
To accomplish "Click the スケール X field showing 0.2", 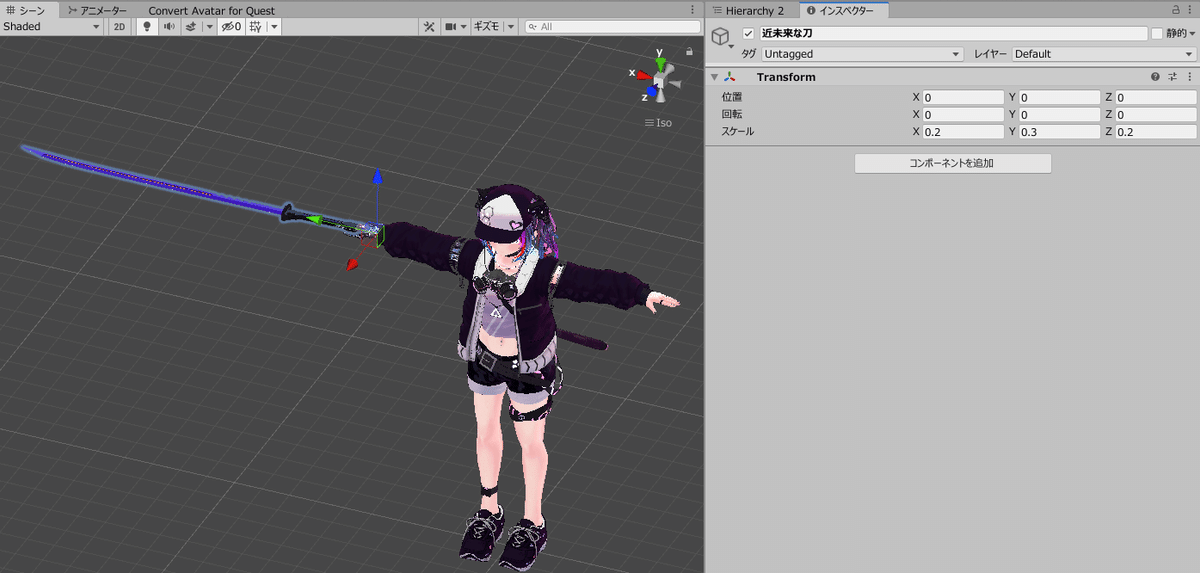I will pyautogui.click(x=963, y=132).
